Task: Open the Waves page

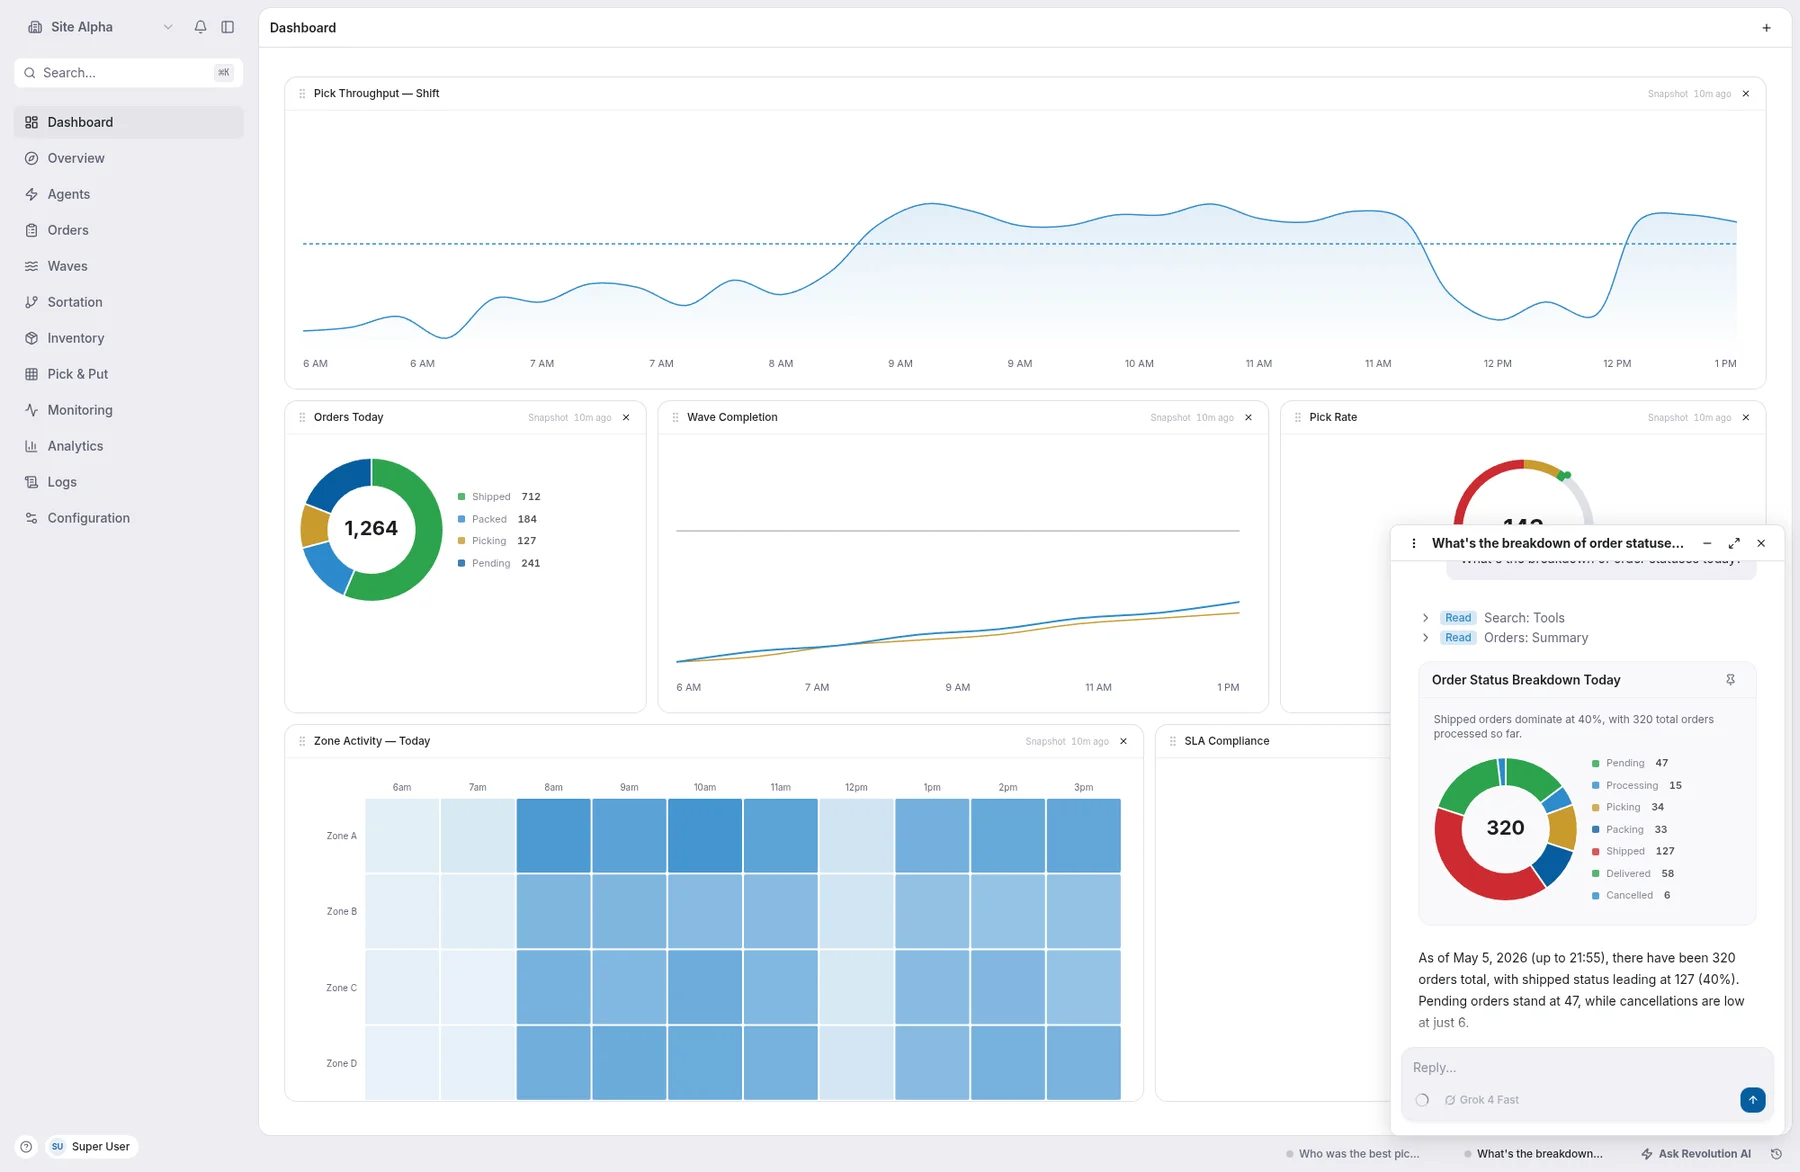Action: tap(128, 266)
